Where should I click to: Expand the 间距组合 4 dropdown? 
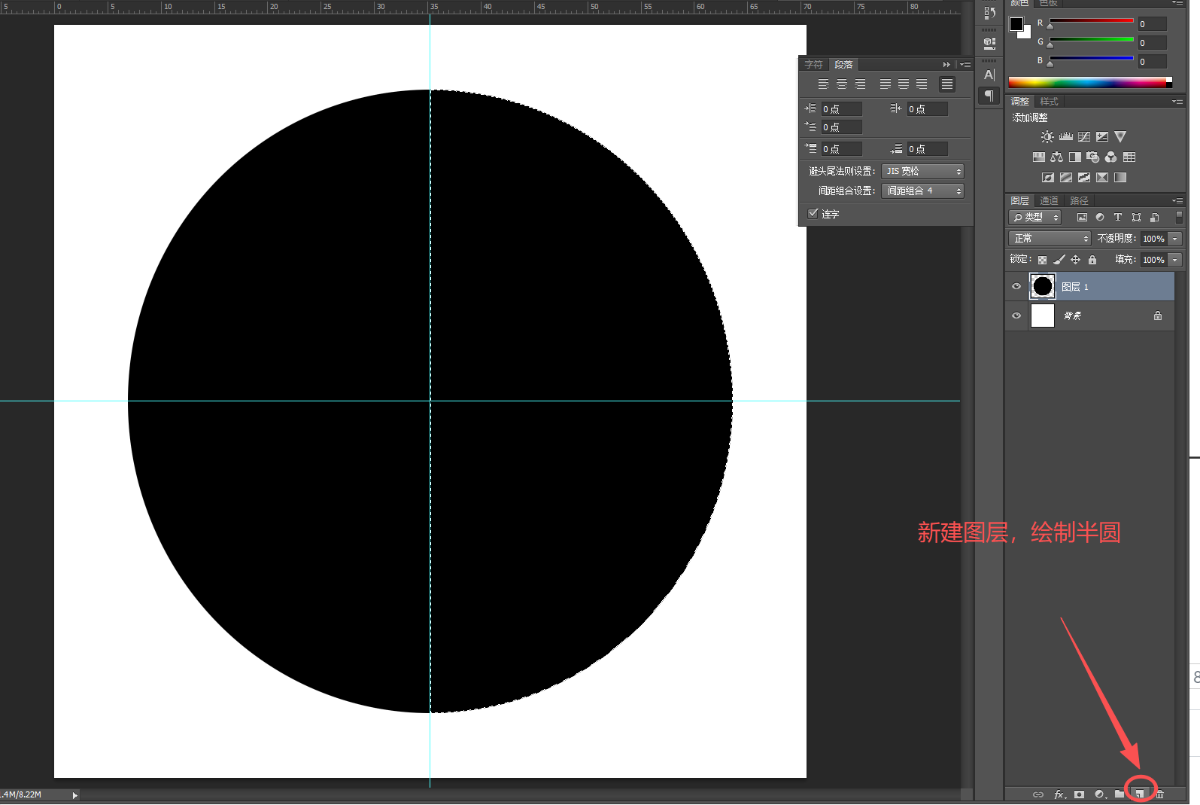coord(923,191)
